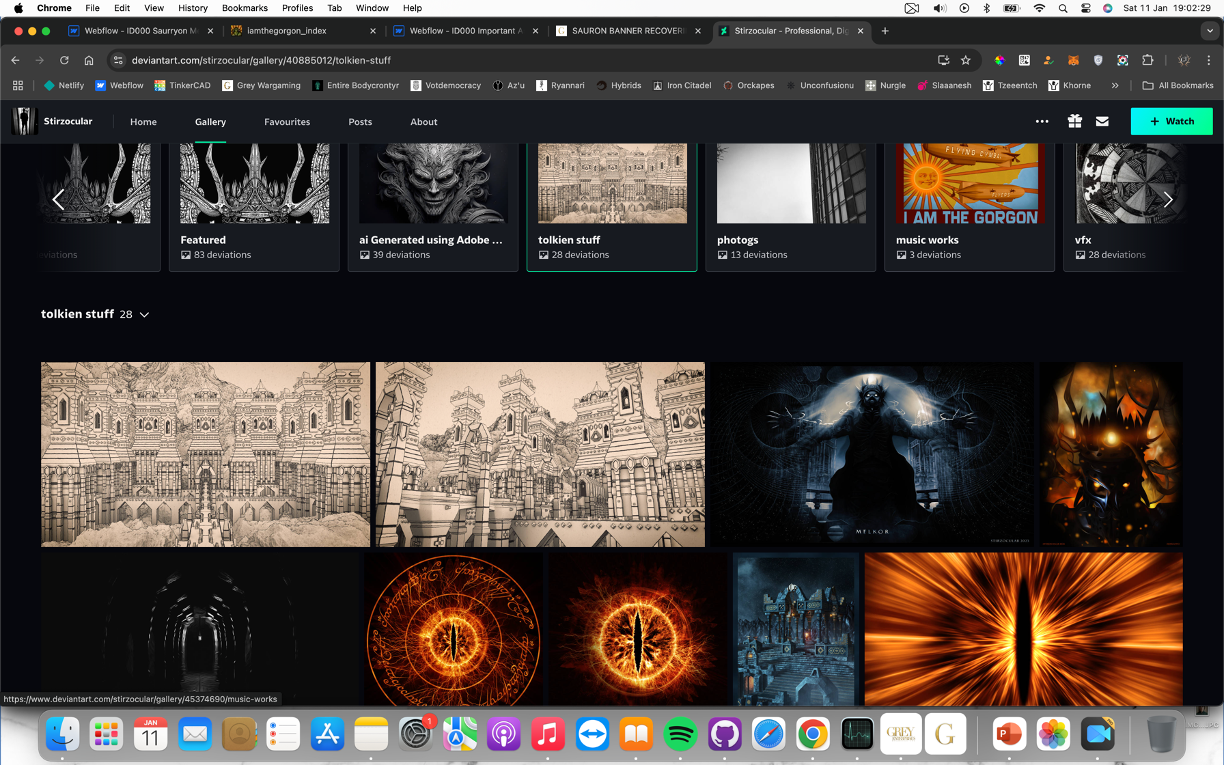Open the ai Generated using Adobe folder
The image size is (1224, 766).
[x=433, y=206]
